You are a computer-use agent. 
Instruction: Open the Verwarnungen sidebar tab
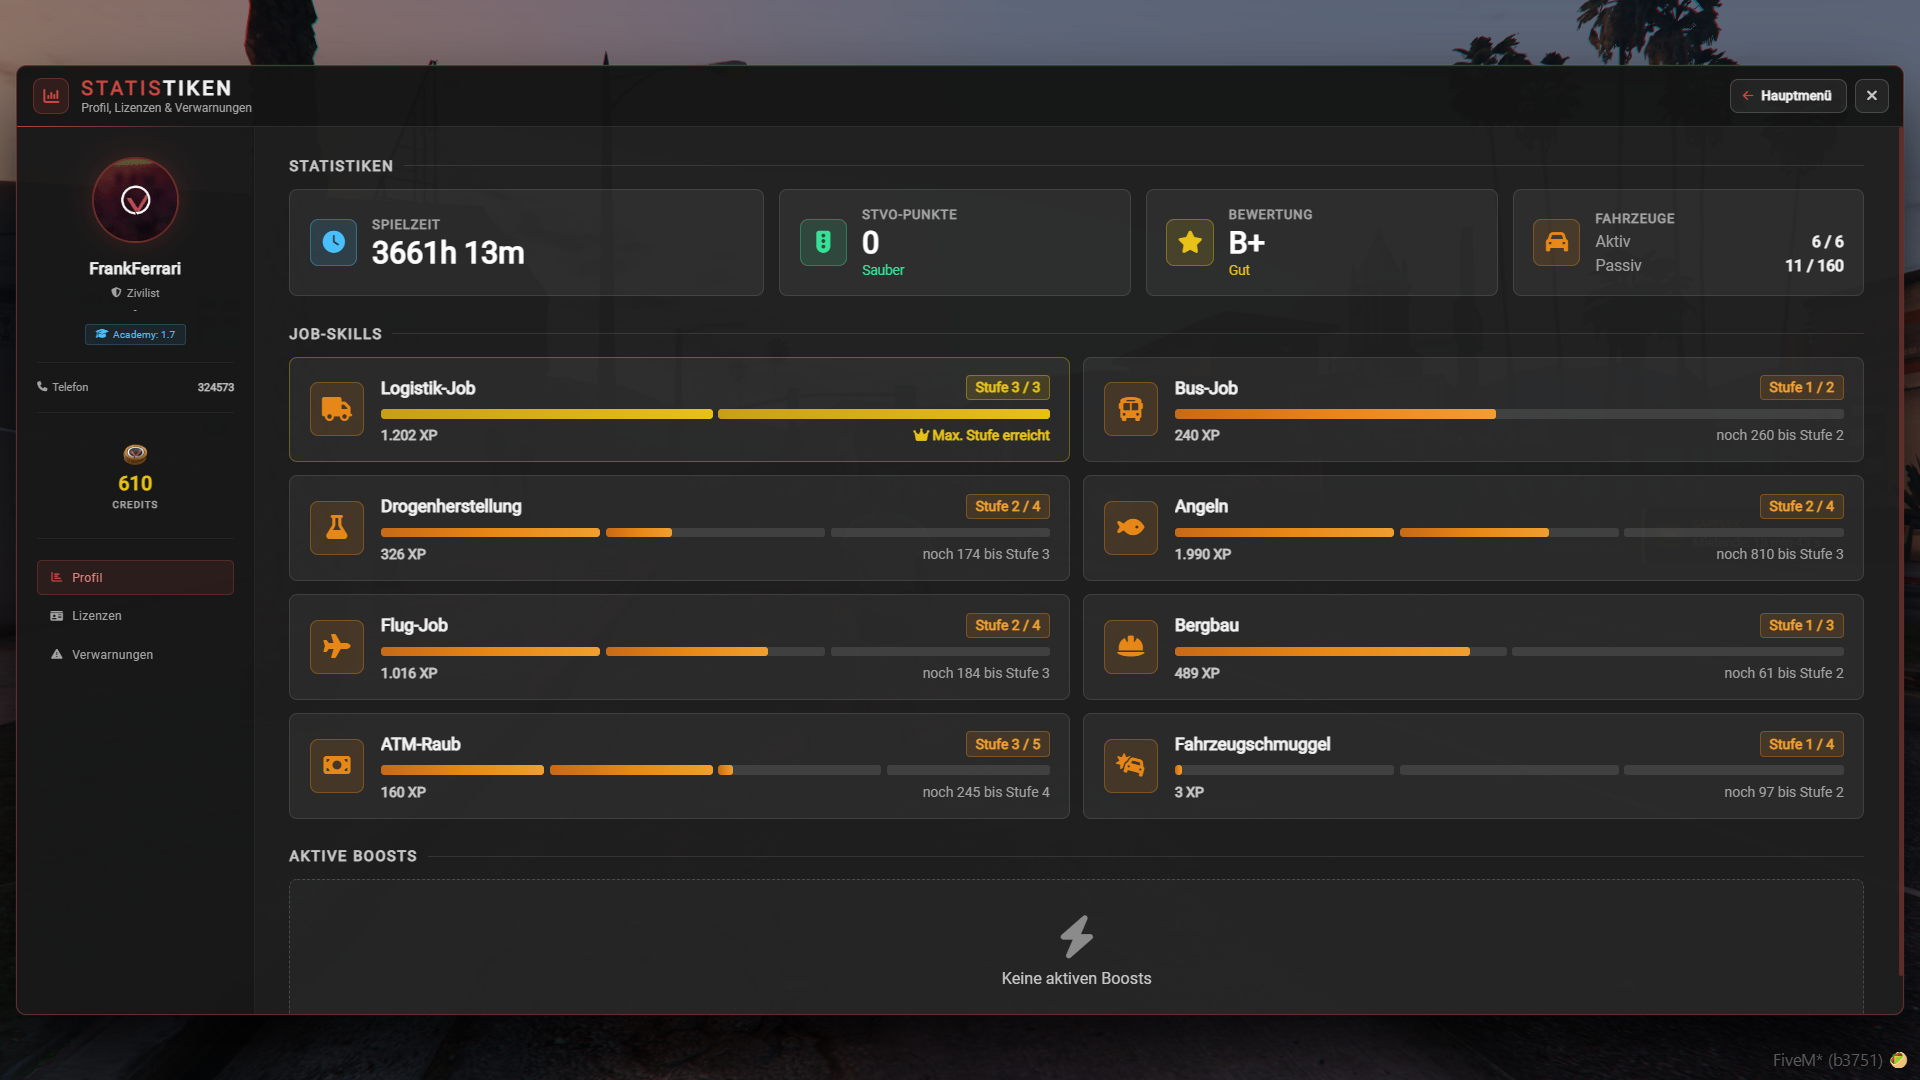pos(135,655)
